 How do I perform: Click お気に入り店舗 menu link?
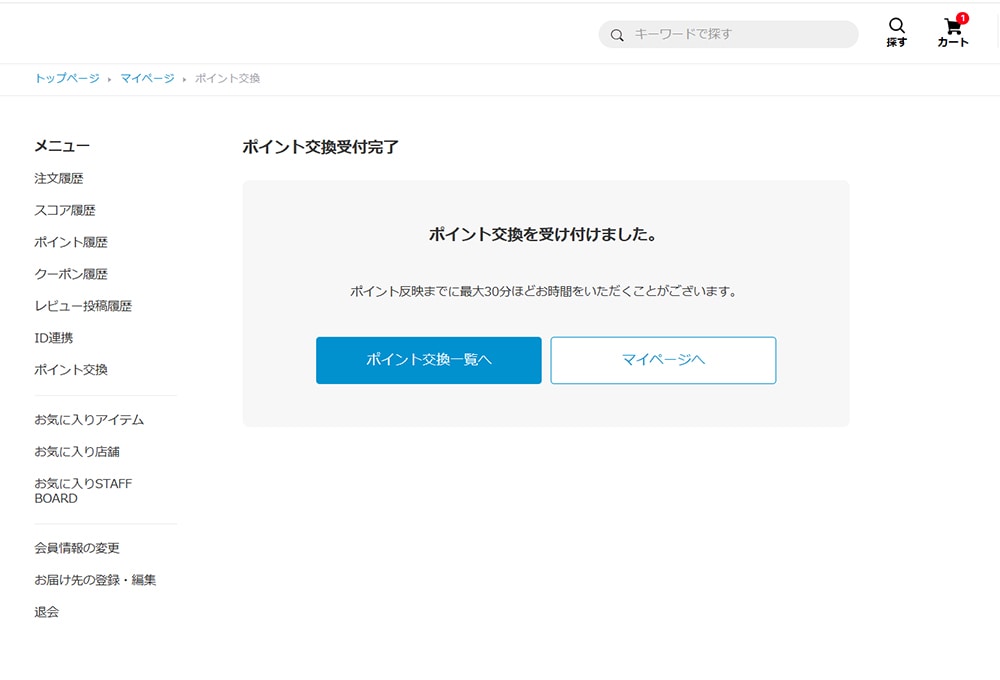point(77,452)
